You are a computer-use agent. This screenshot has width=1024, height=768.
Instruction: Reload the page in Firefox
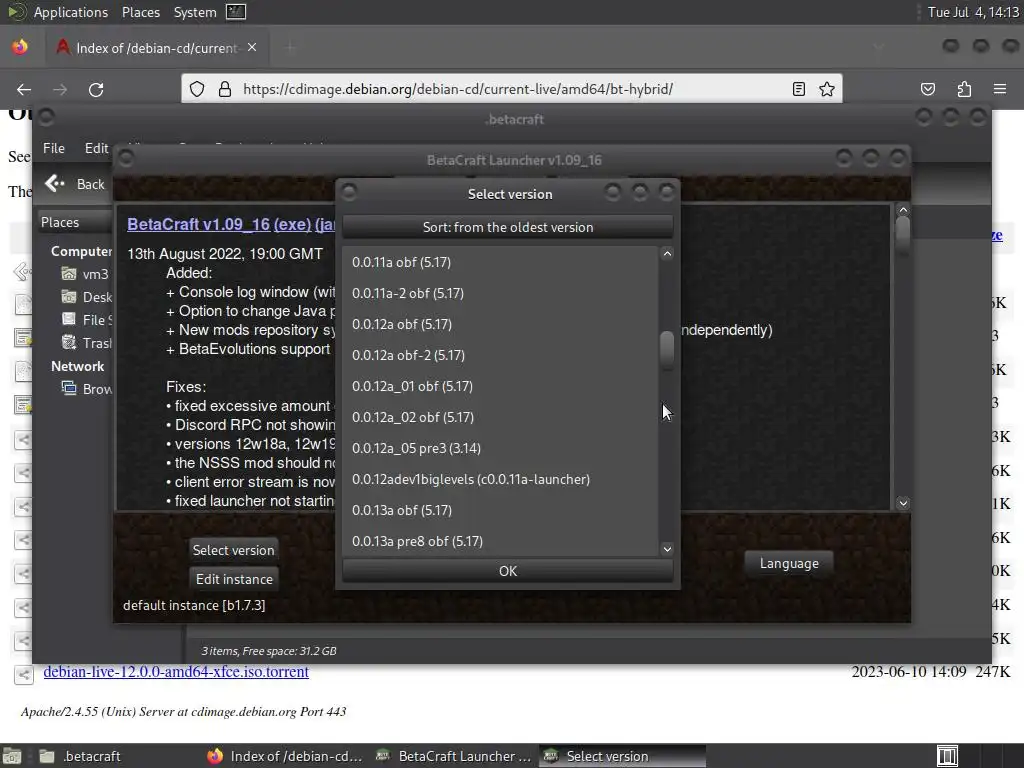click(96, 89)
